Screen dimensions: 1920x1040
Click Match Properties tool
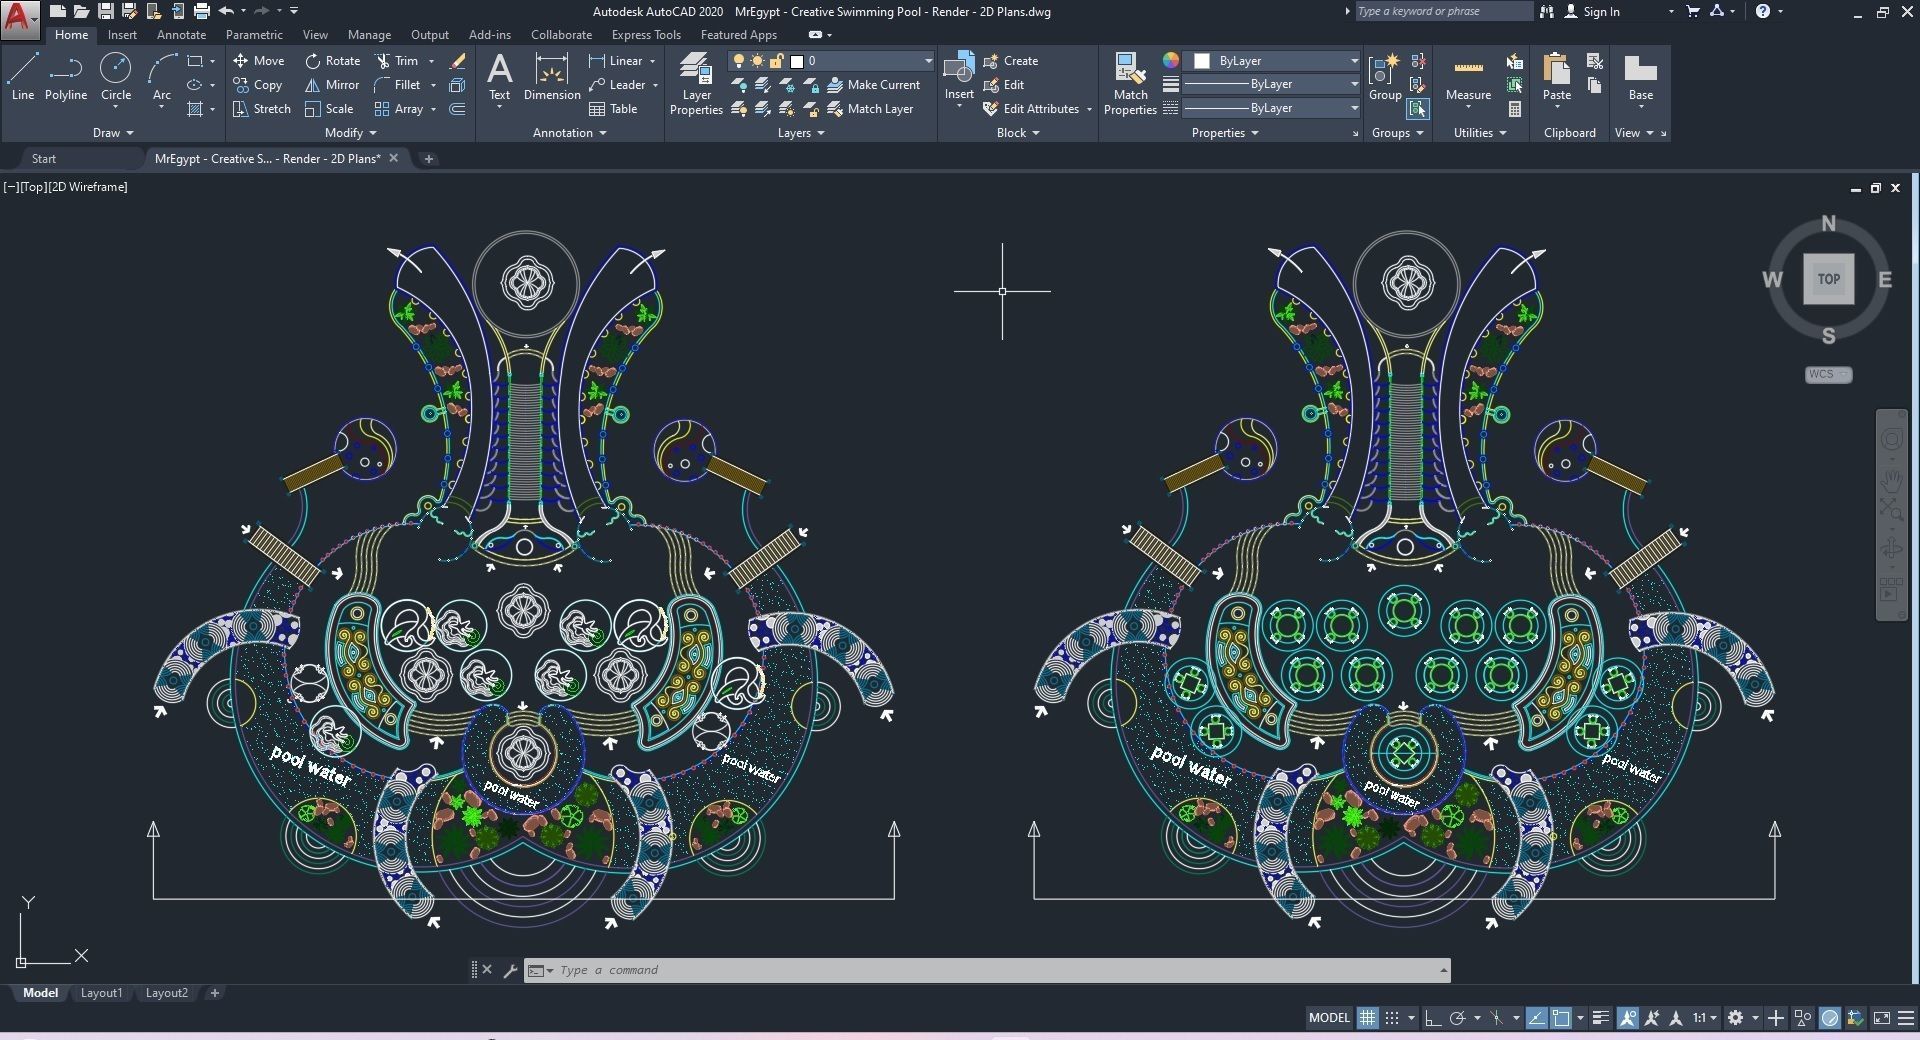coord(1130,84)
